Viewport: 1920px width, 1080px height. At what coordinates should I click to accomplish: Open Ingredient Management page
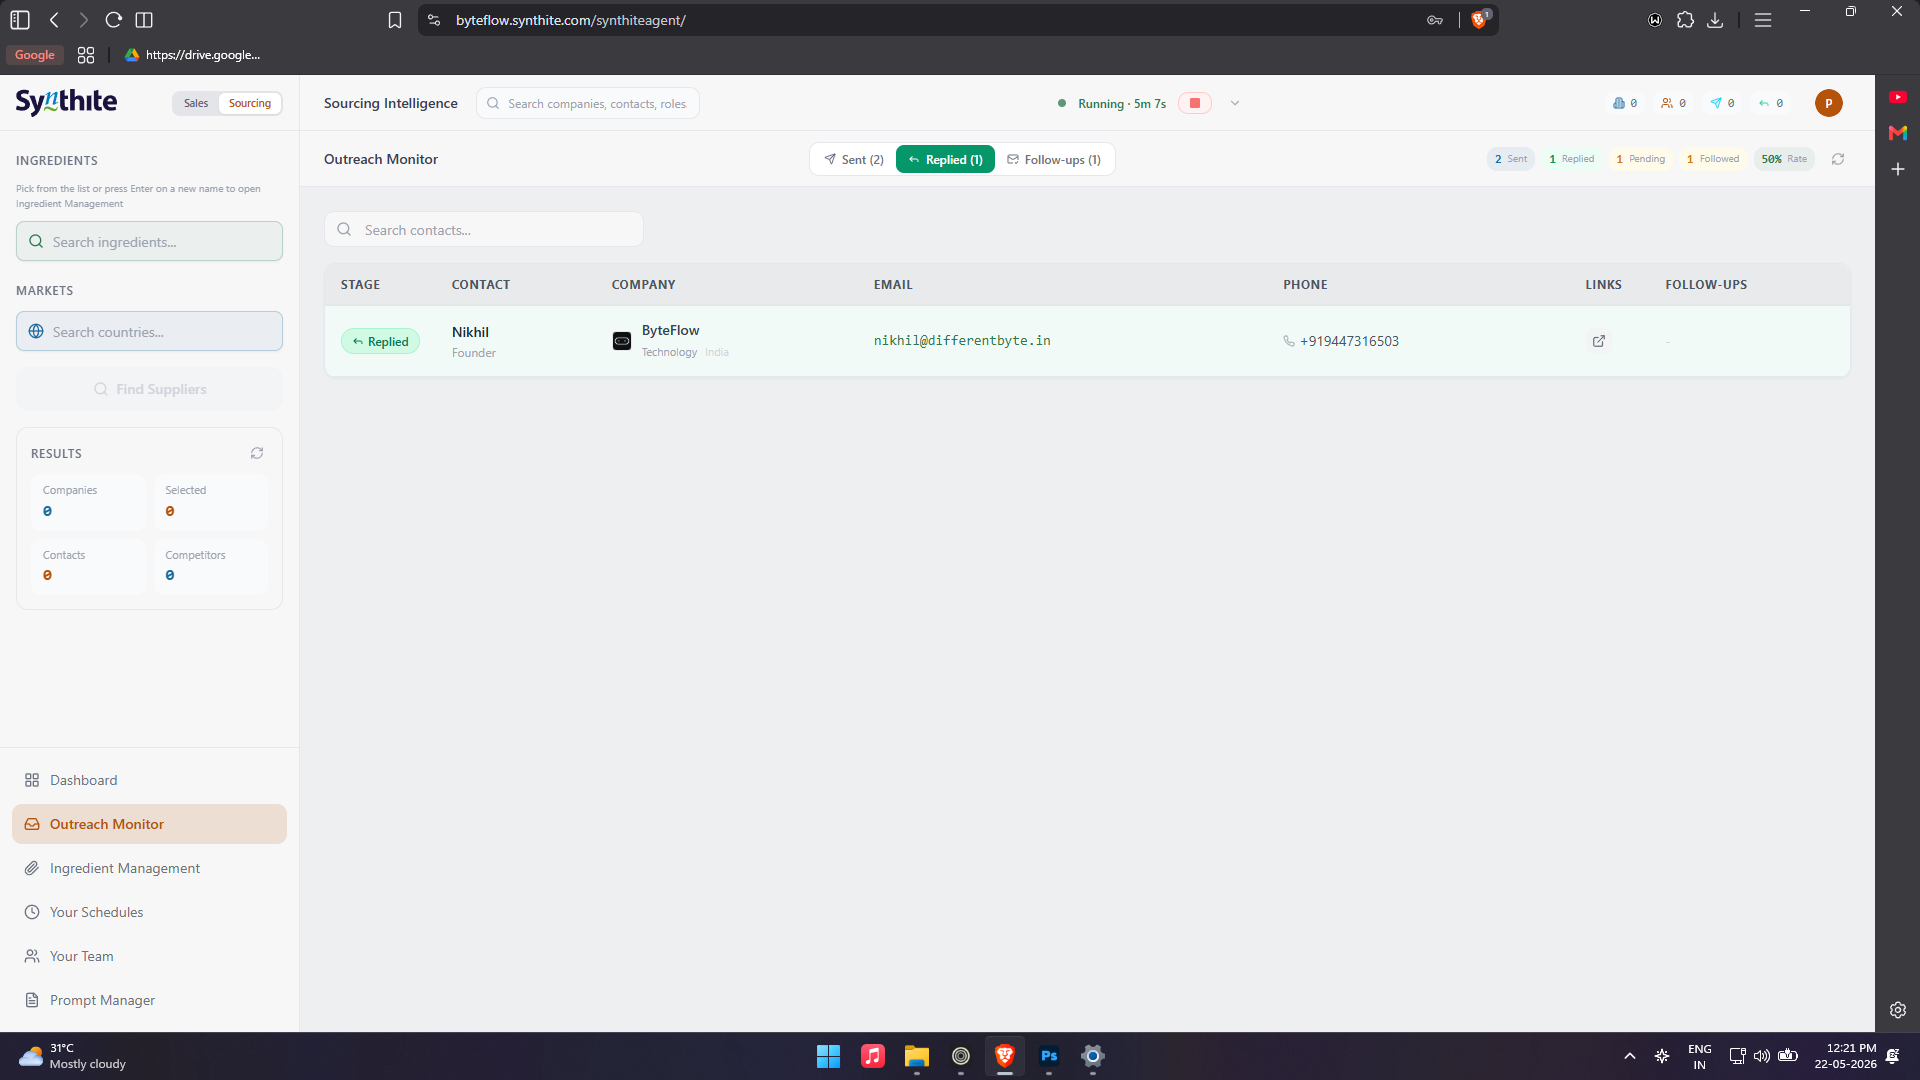(149, 868)
